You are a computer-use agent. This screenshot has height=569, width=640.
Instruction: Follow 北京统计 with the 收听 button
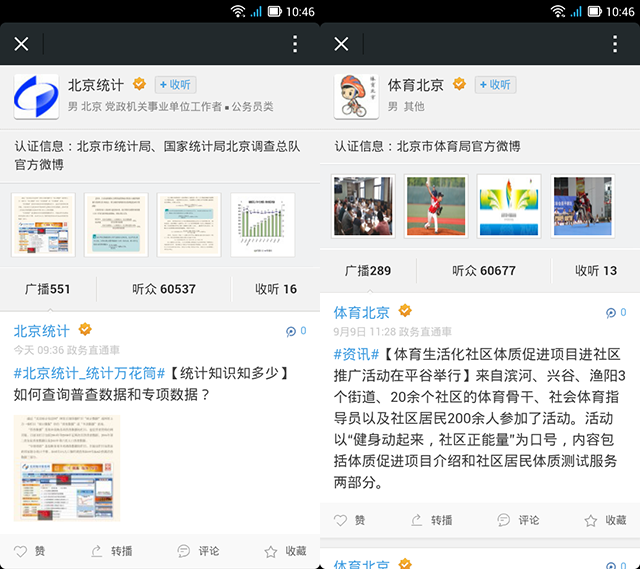tap(174, 85)
